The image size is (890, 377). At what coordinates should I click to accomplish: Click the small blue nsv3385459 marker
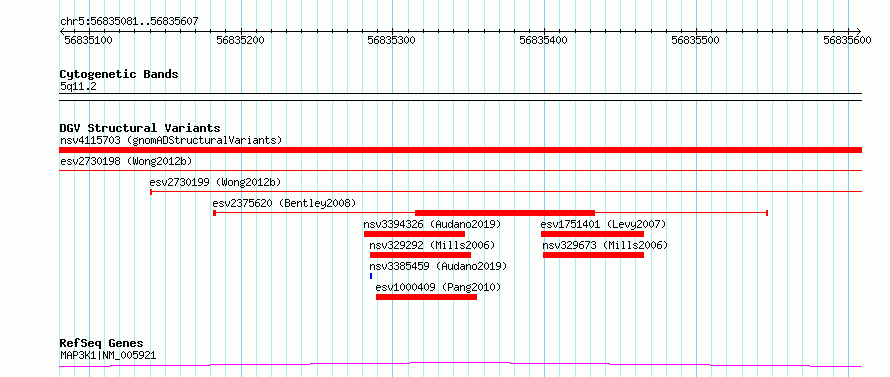pos(371,276)
